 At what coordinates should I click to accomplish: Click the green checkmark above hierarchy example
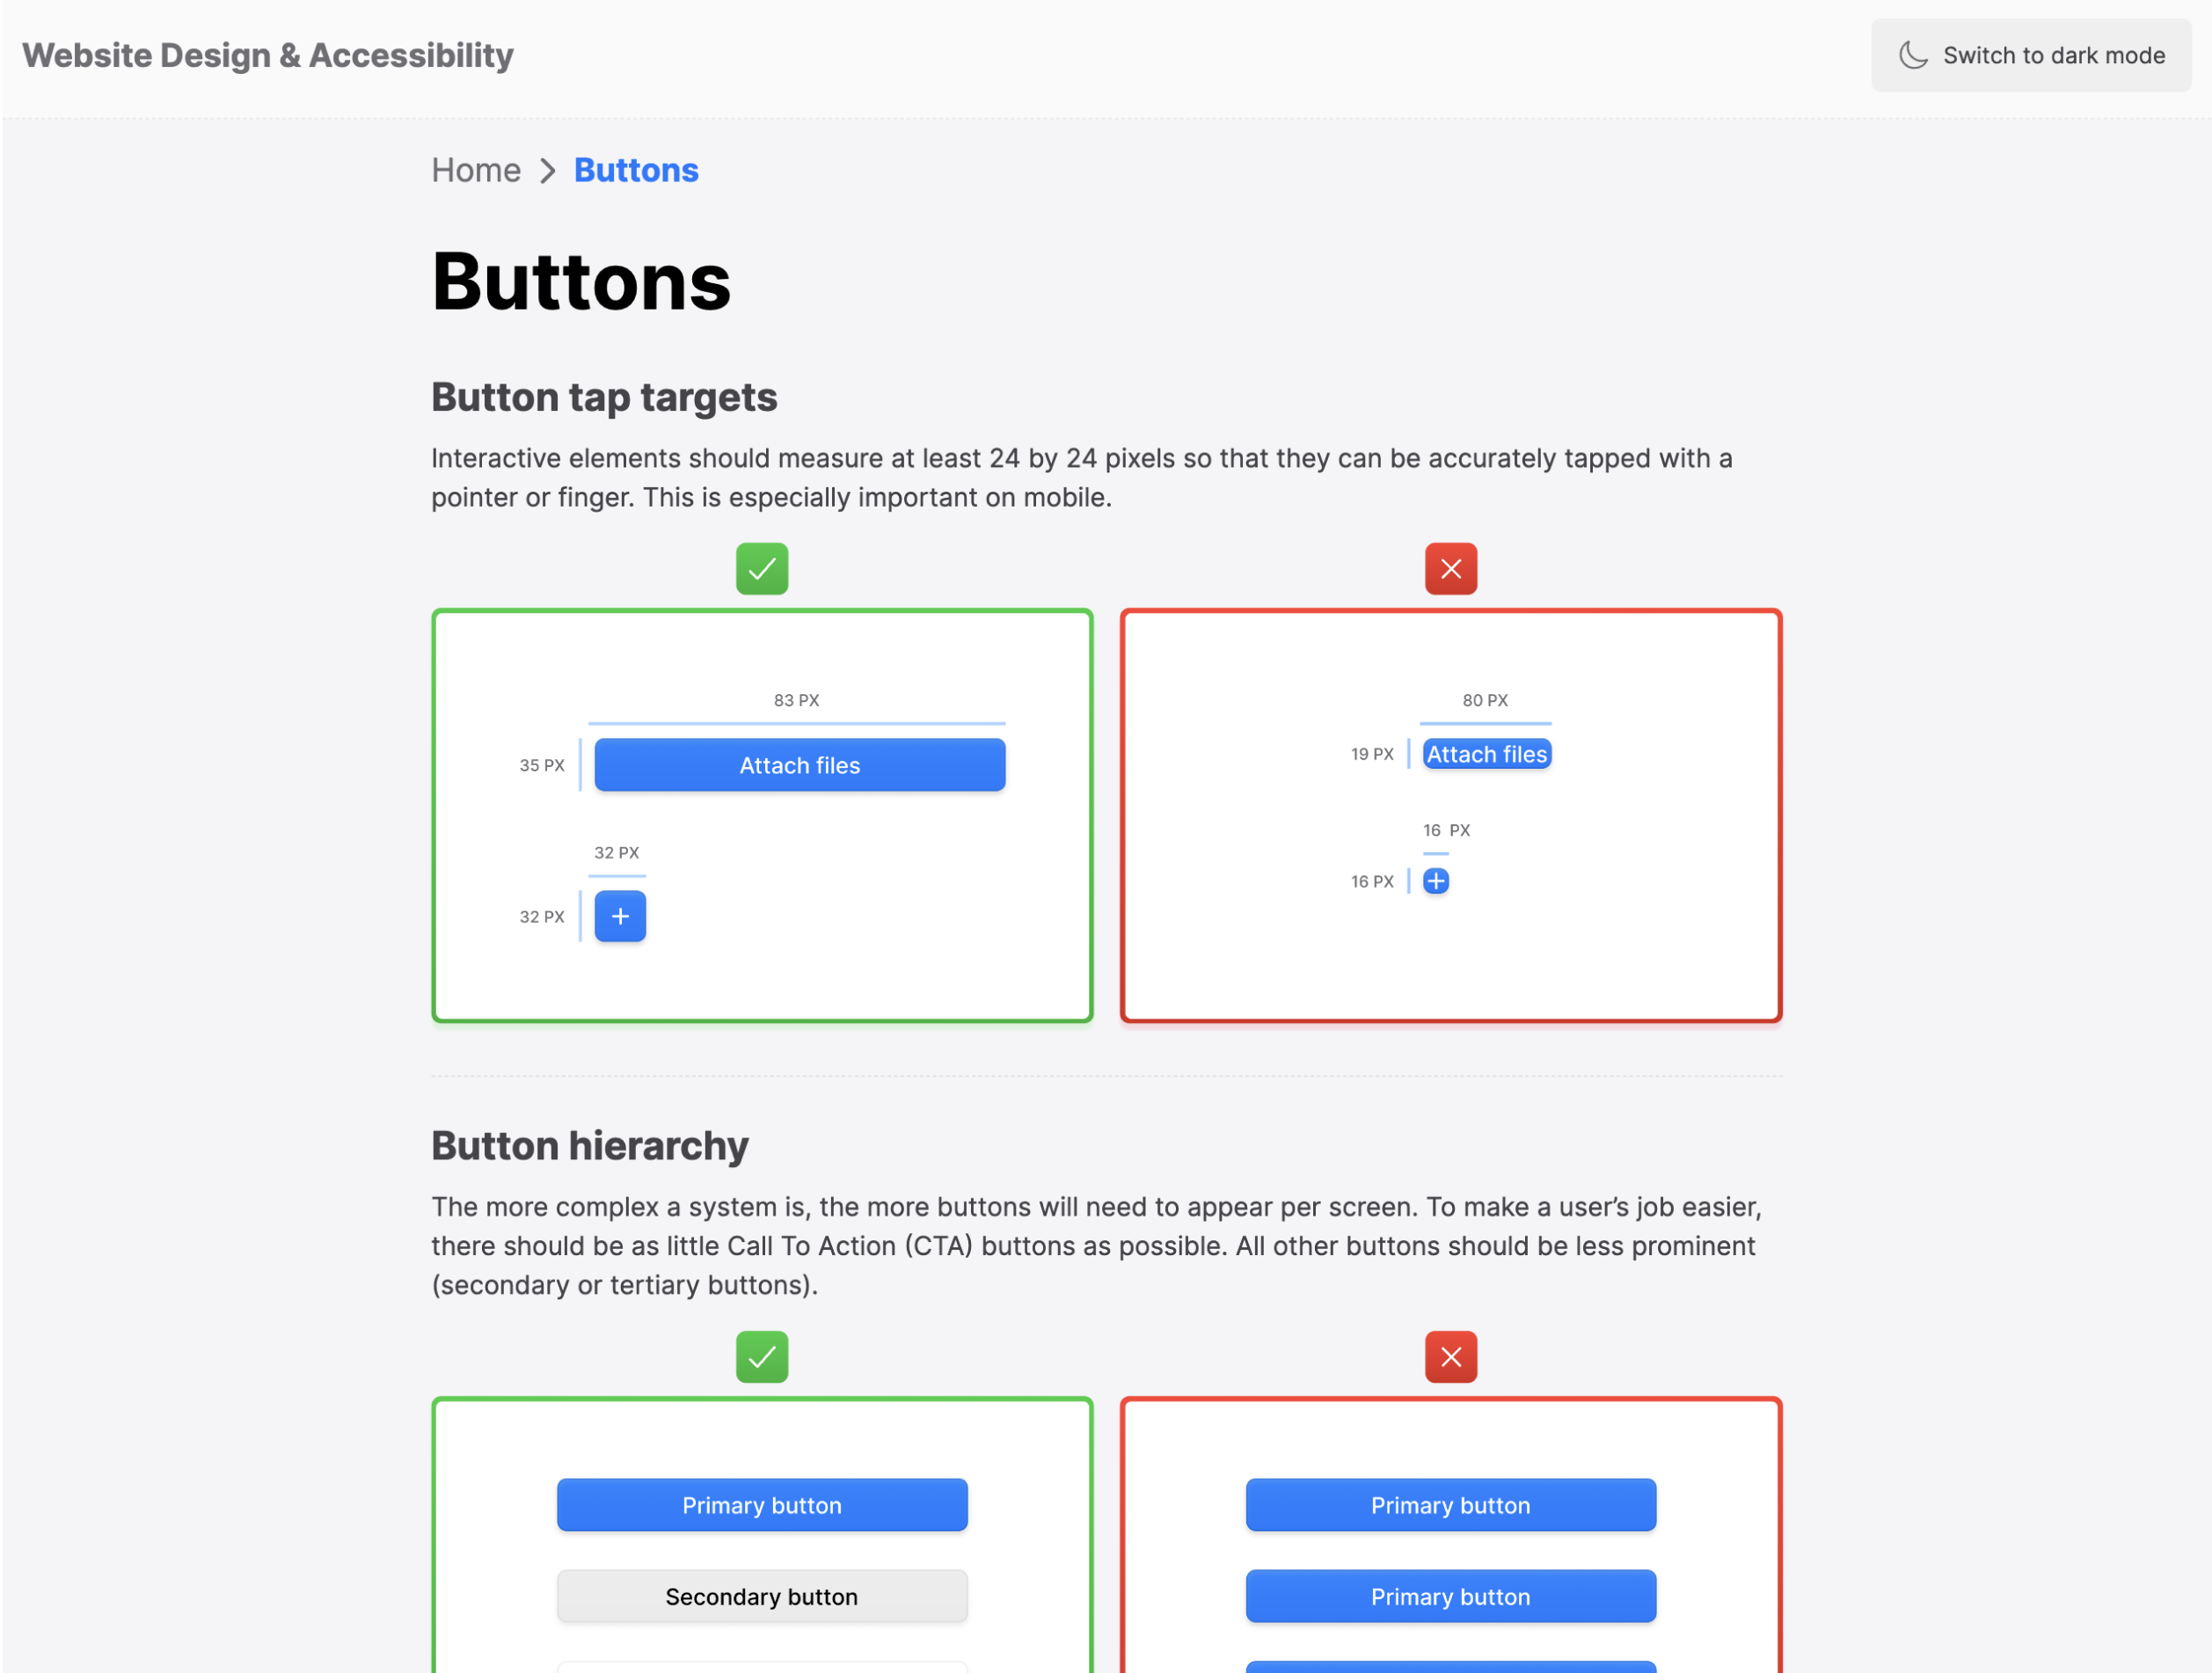click(761, 1356)
